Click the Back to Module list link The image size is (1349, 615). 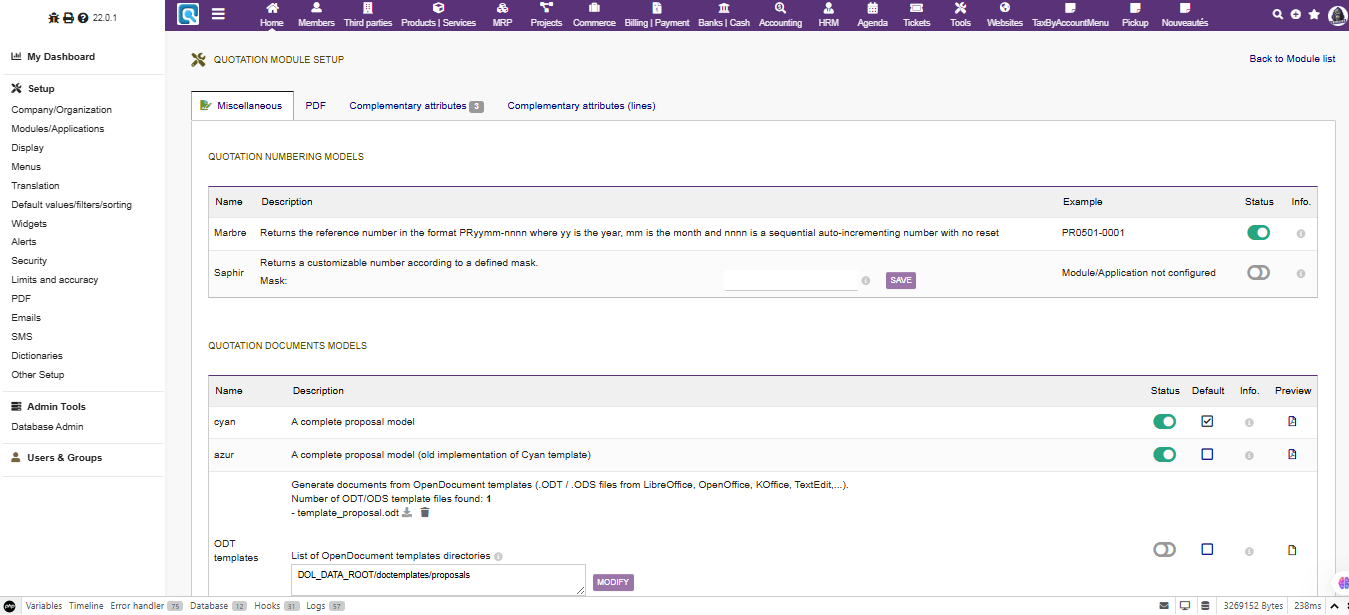coord(1292,59)
